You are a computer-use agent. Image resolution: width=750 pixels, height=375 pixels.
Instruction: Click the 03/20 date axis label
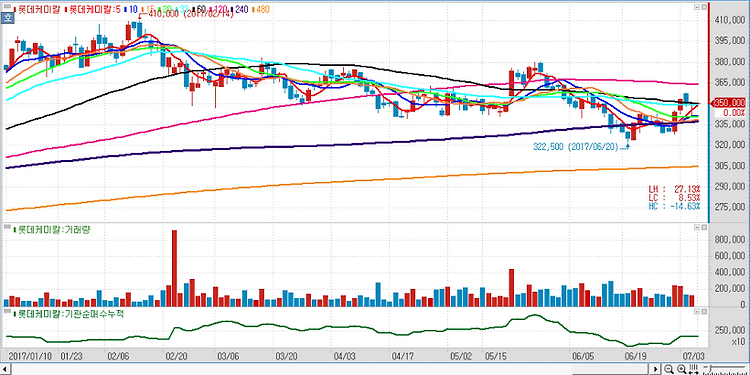click(286, 356)
